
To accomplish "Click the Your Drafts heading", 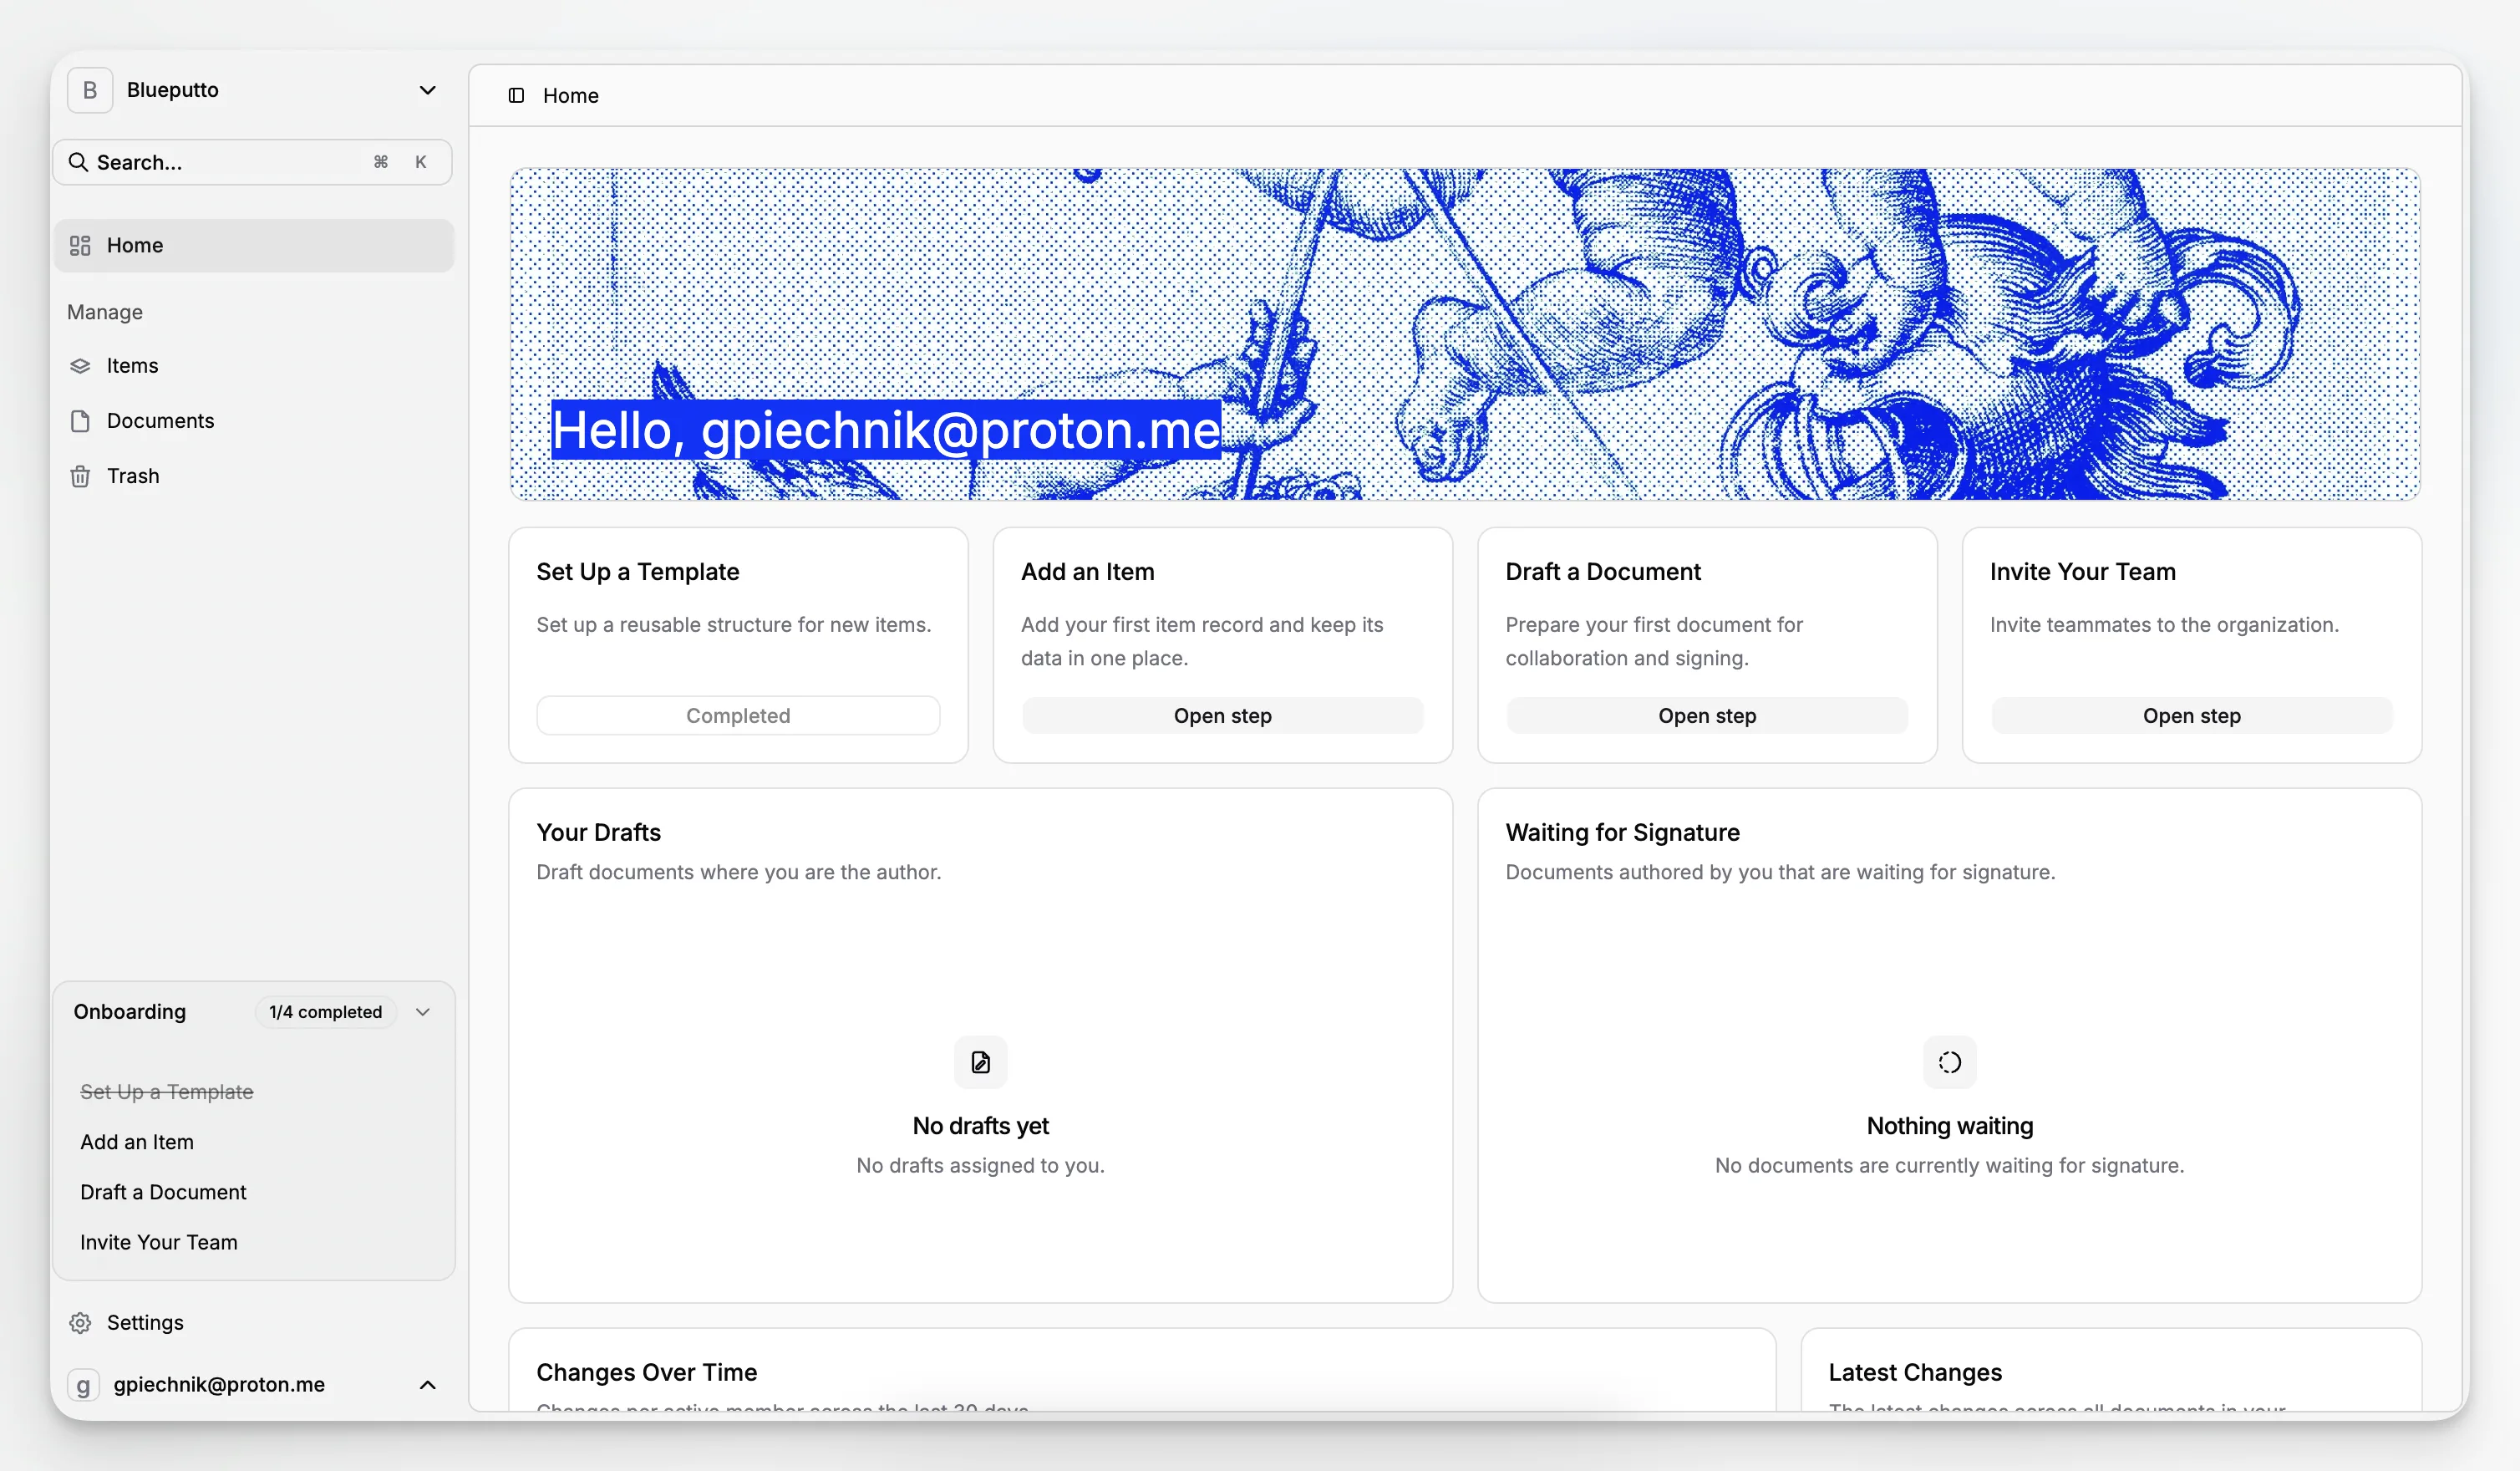I will (x=598, y=832).
